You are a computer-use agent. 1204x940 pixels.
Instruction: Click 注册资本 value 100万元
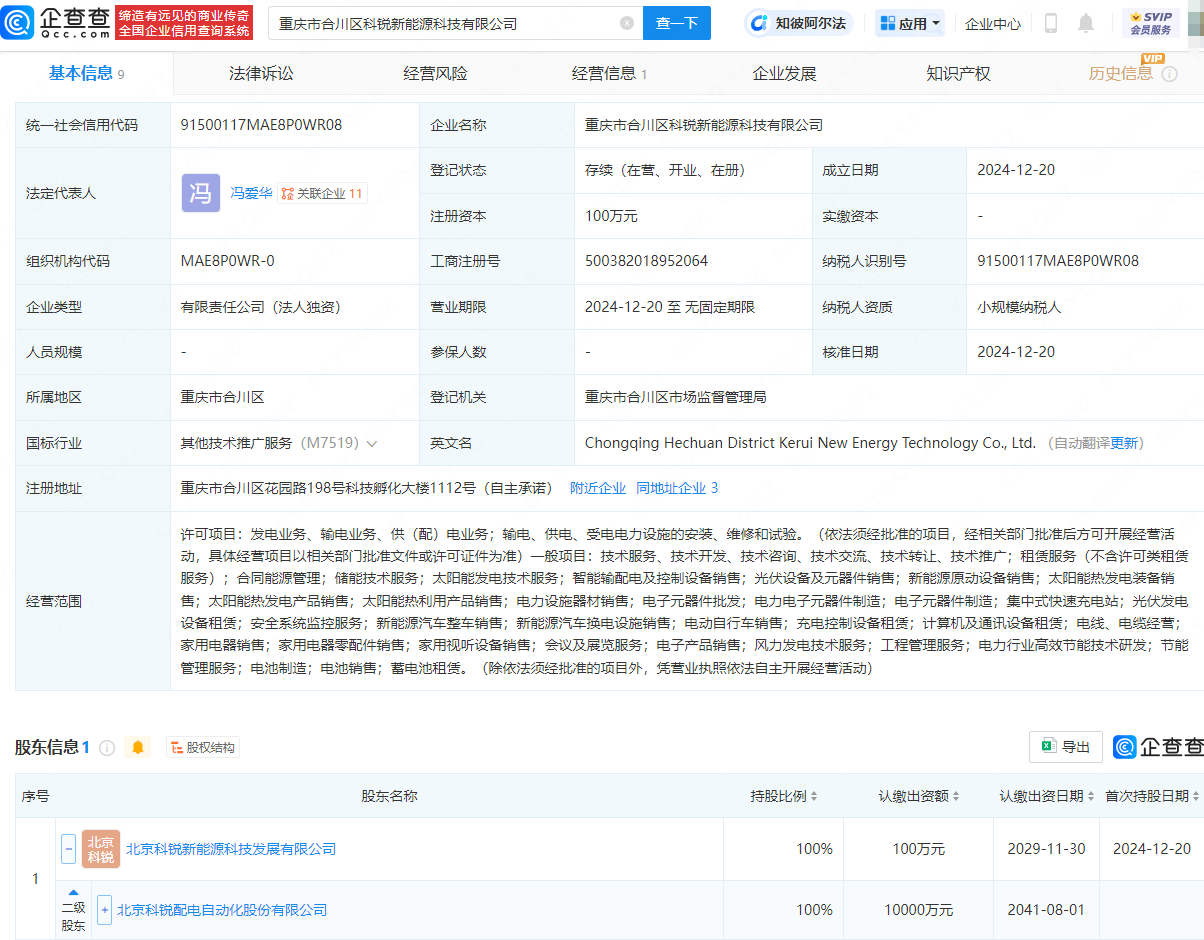point(611,216)
